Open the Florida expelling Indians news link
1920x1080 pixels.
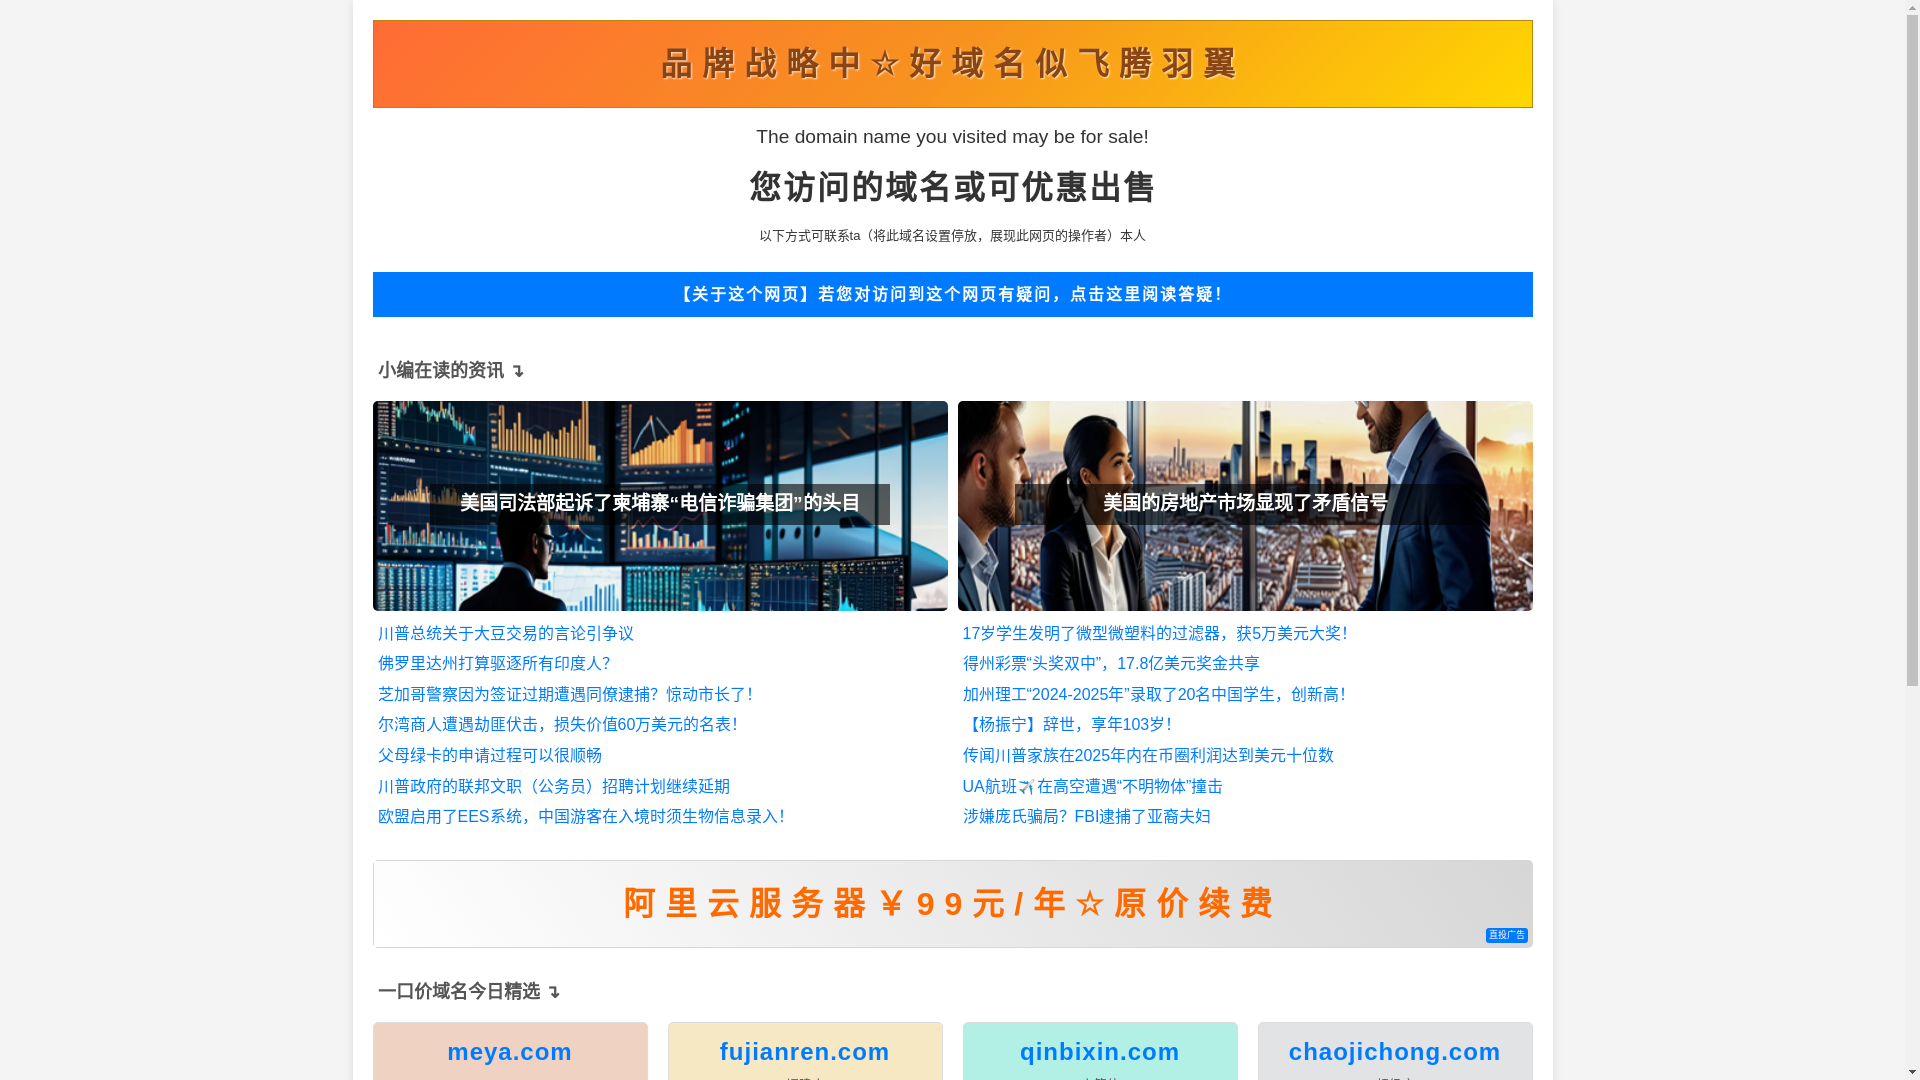(493, 663)
